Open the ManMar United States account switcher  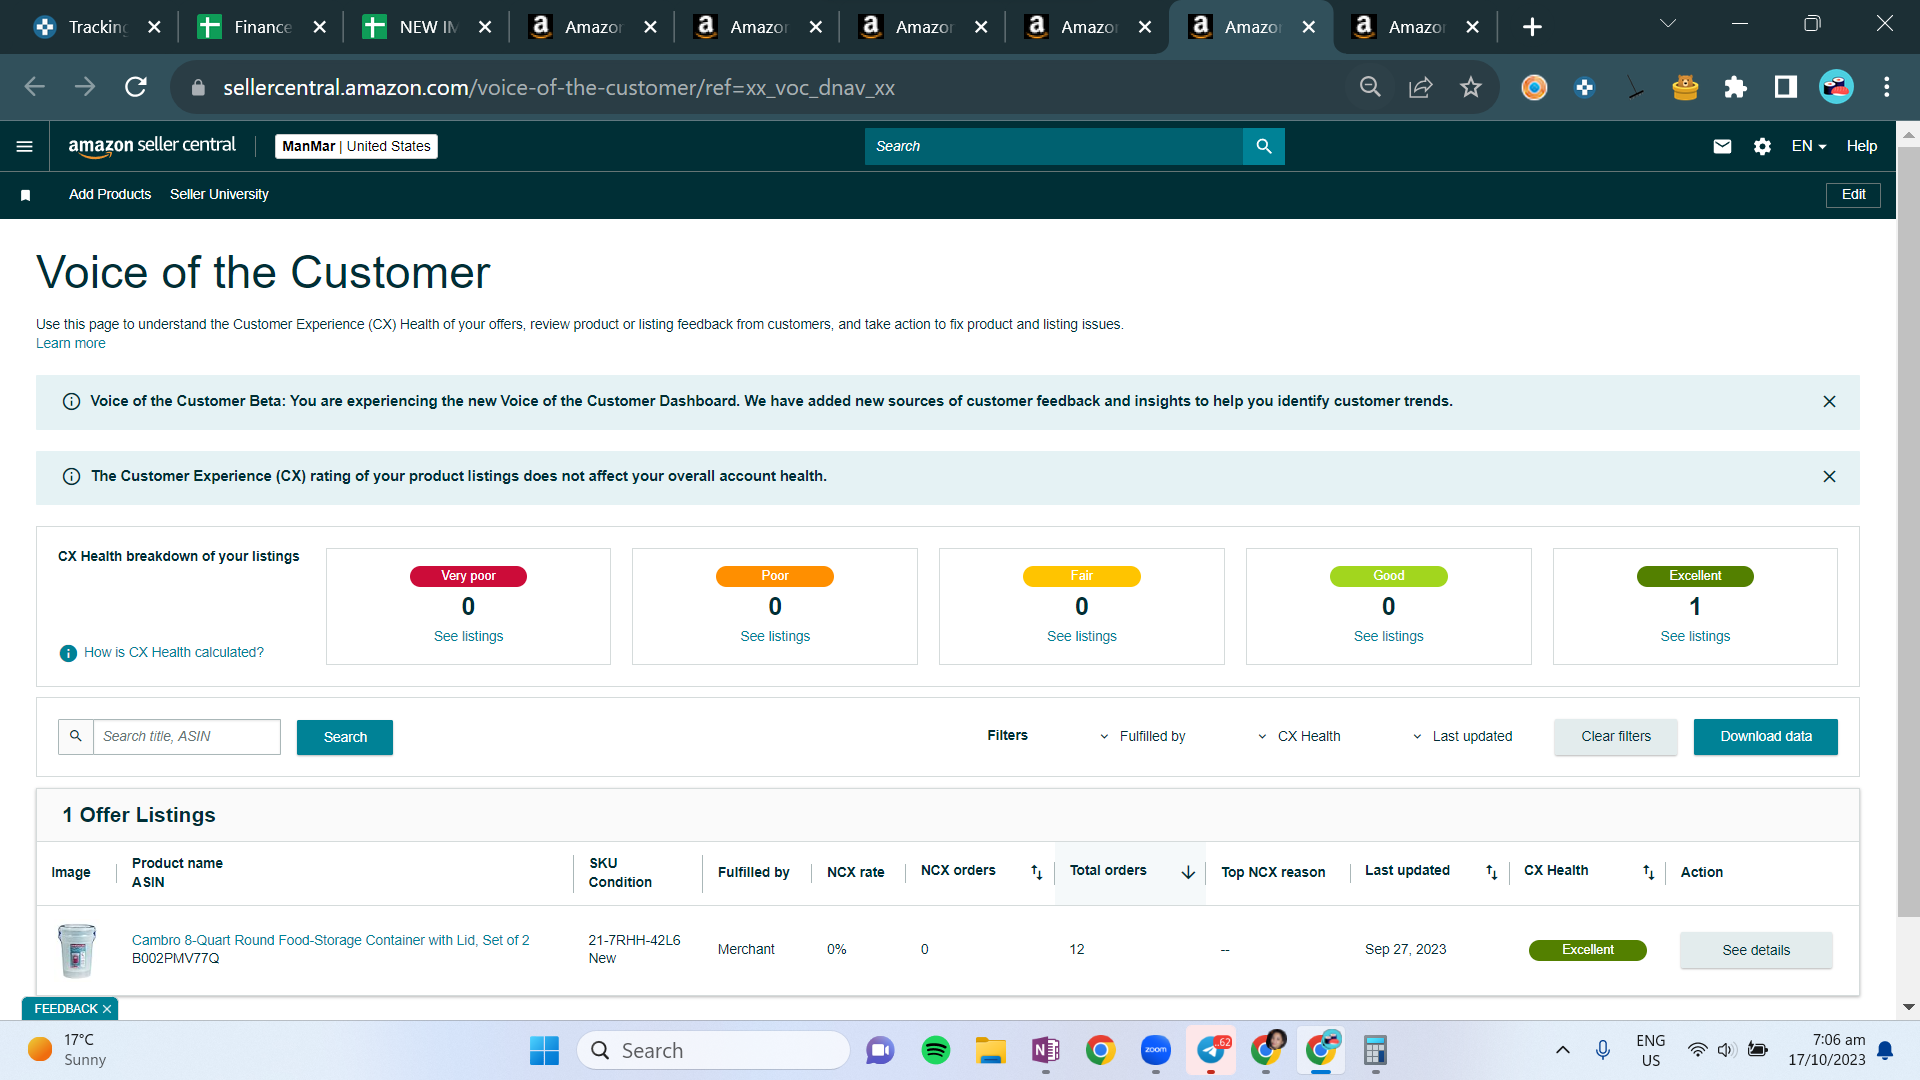356,146
